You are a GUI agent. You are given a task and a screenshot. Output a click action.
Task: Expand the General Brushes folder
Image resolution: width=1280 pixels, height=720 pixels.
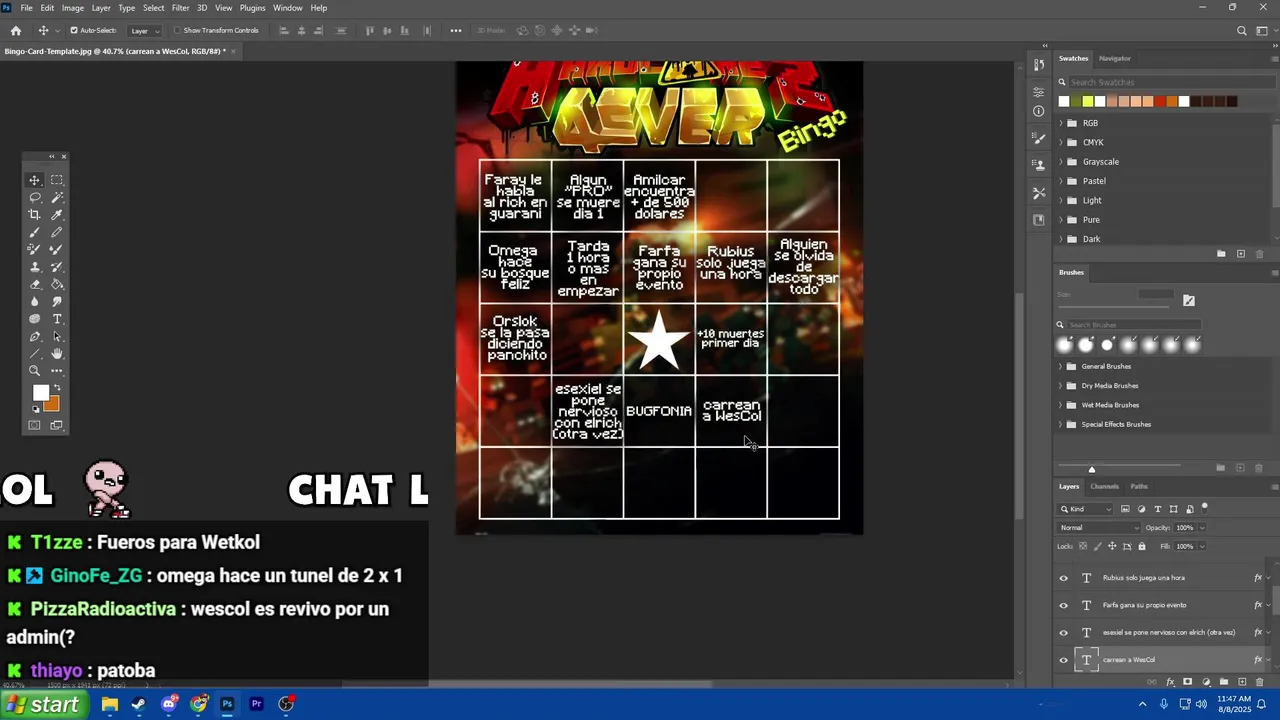1060,366
